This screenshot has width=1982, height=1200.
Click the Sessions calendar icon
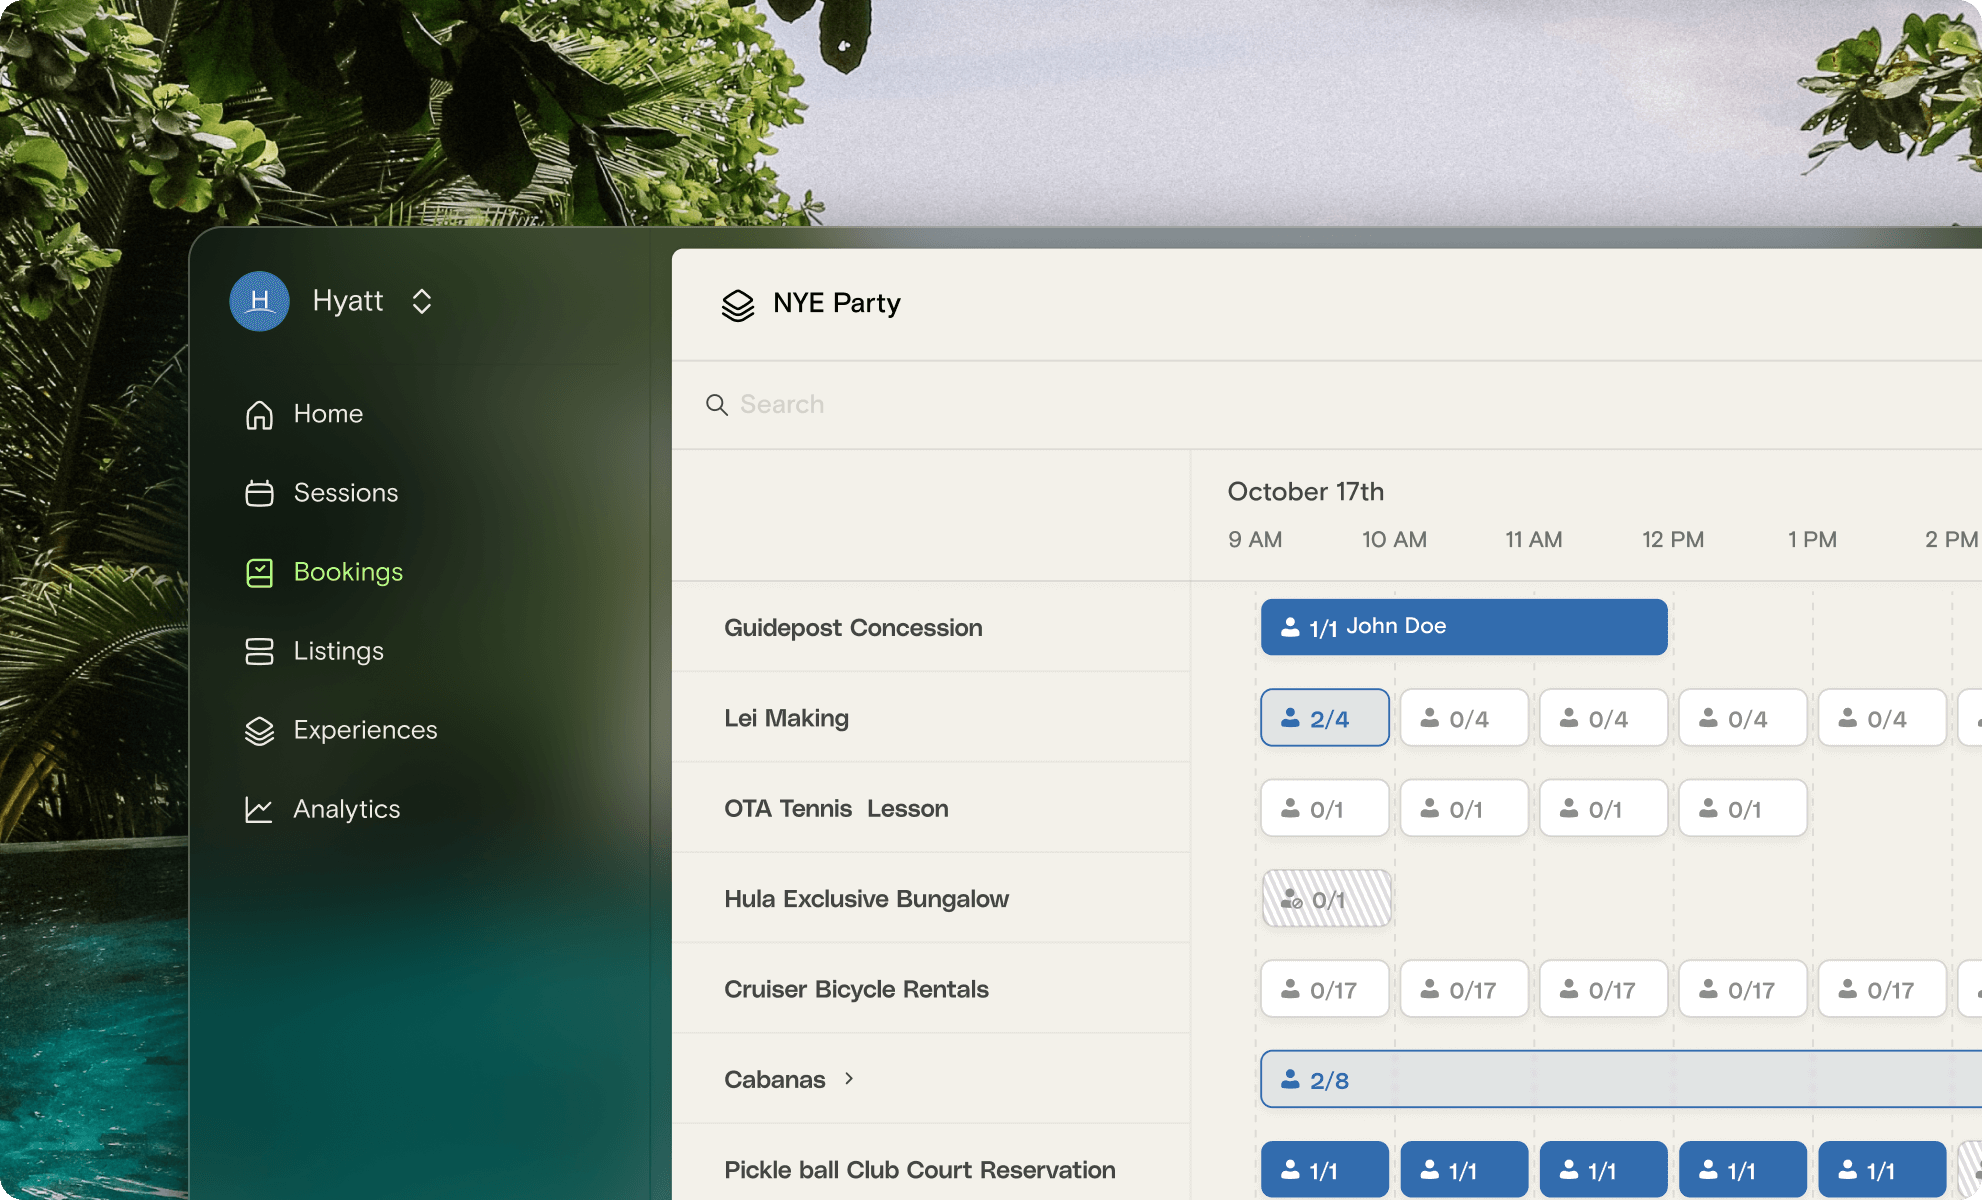tap(259, 493)
